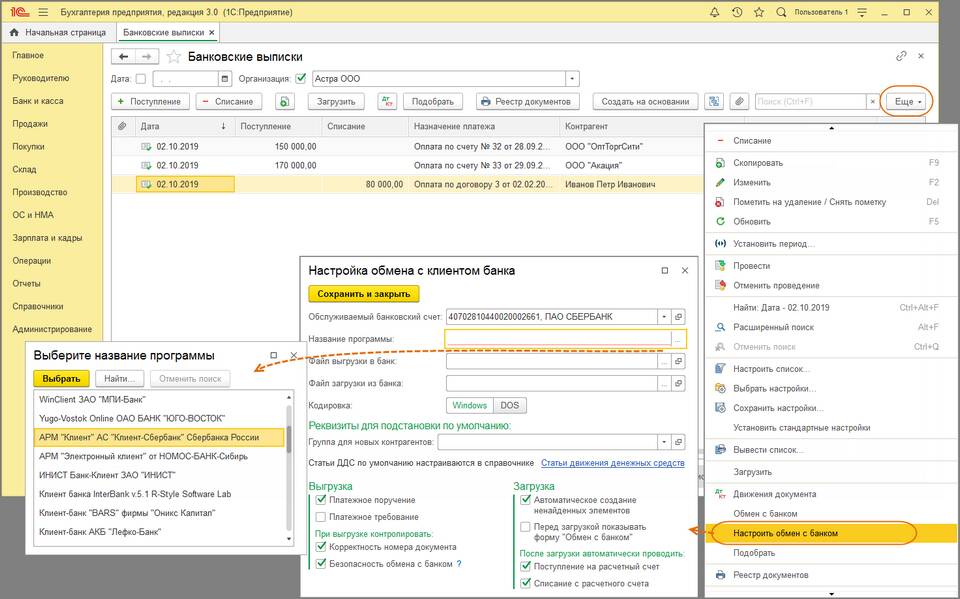Image resolution: width=960 pixels, height=599 pixels.
Task: Open the Еще dropdown button
Action: click(x=907, y=102)
